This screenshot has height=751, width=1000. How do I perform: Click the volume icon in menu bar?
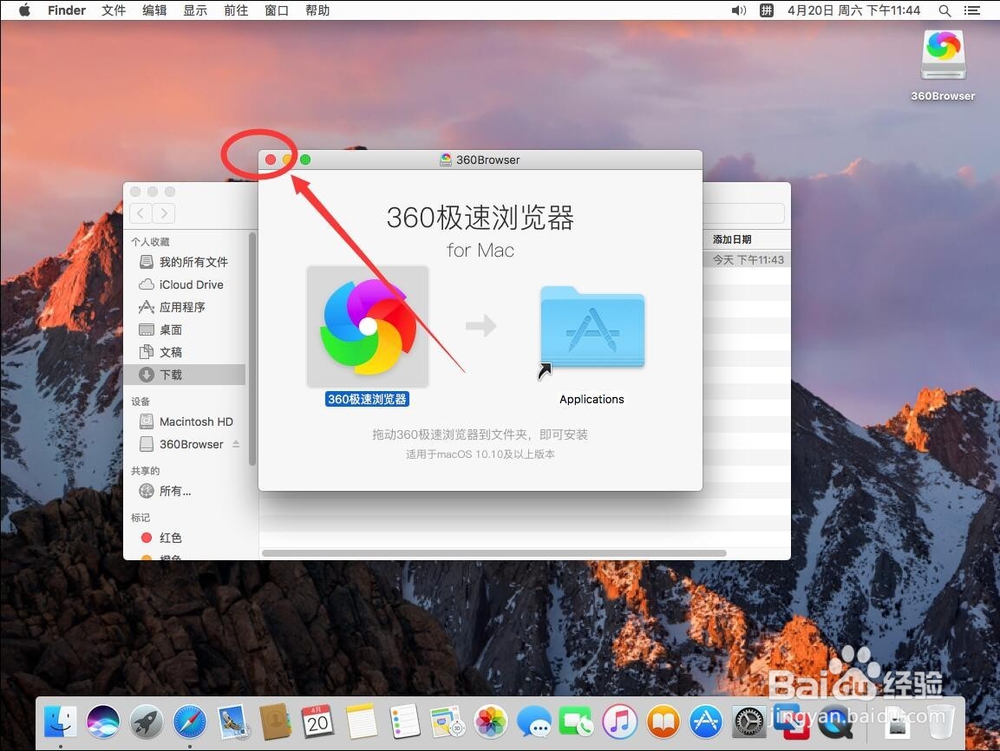739,10
